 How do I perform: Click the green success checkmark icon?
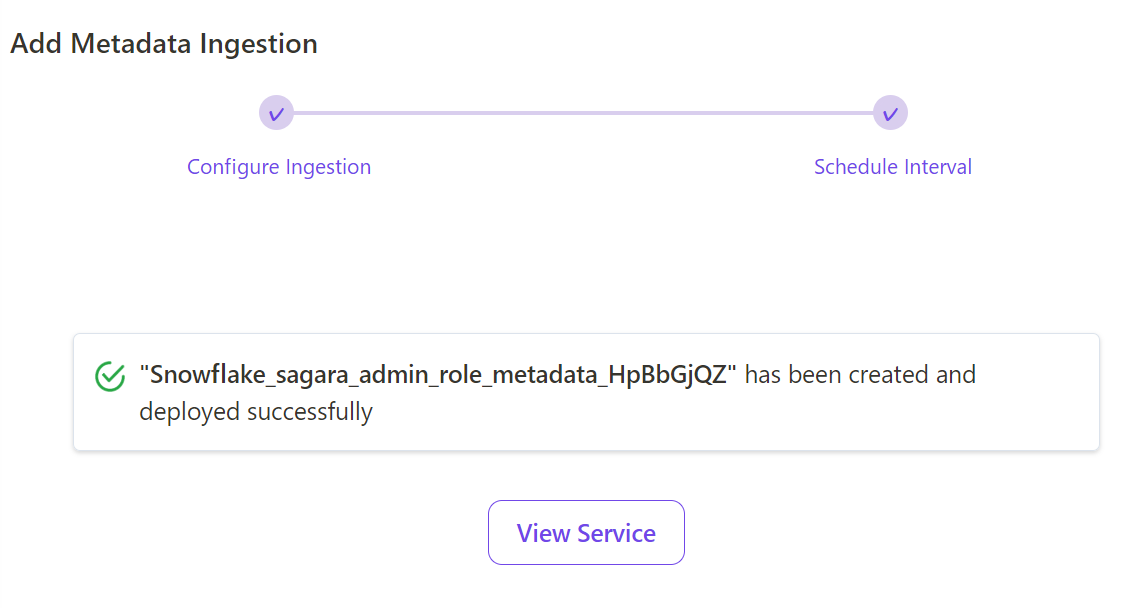(x=110, y=376)
